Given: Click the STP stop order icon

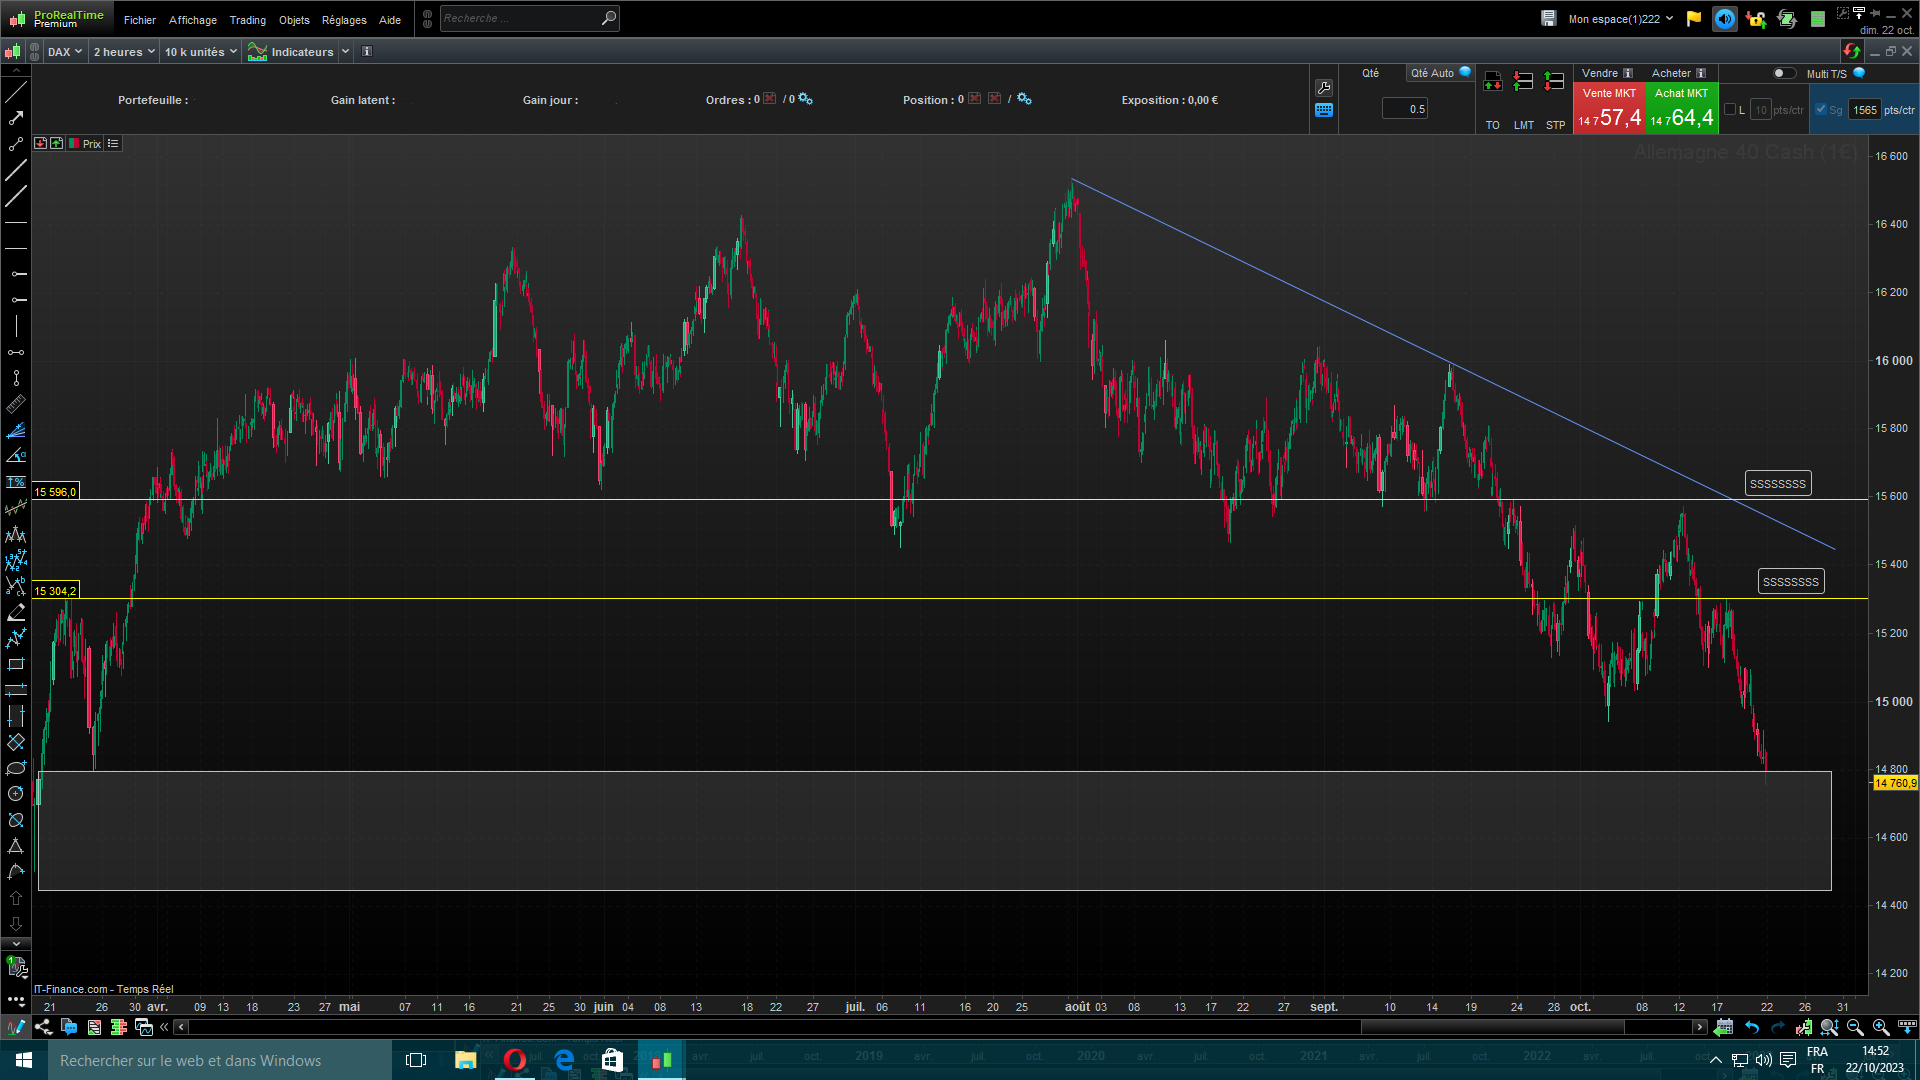Looking at the screenshot, I should [x=1554, y=82].
